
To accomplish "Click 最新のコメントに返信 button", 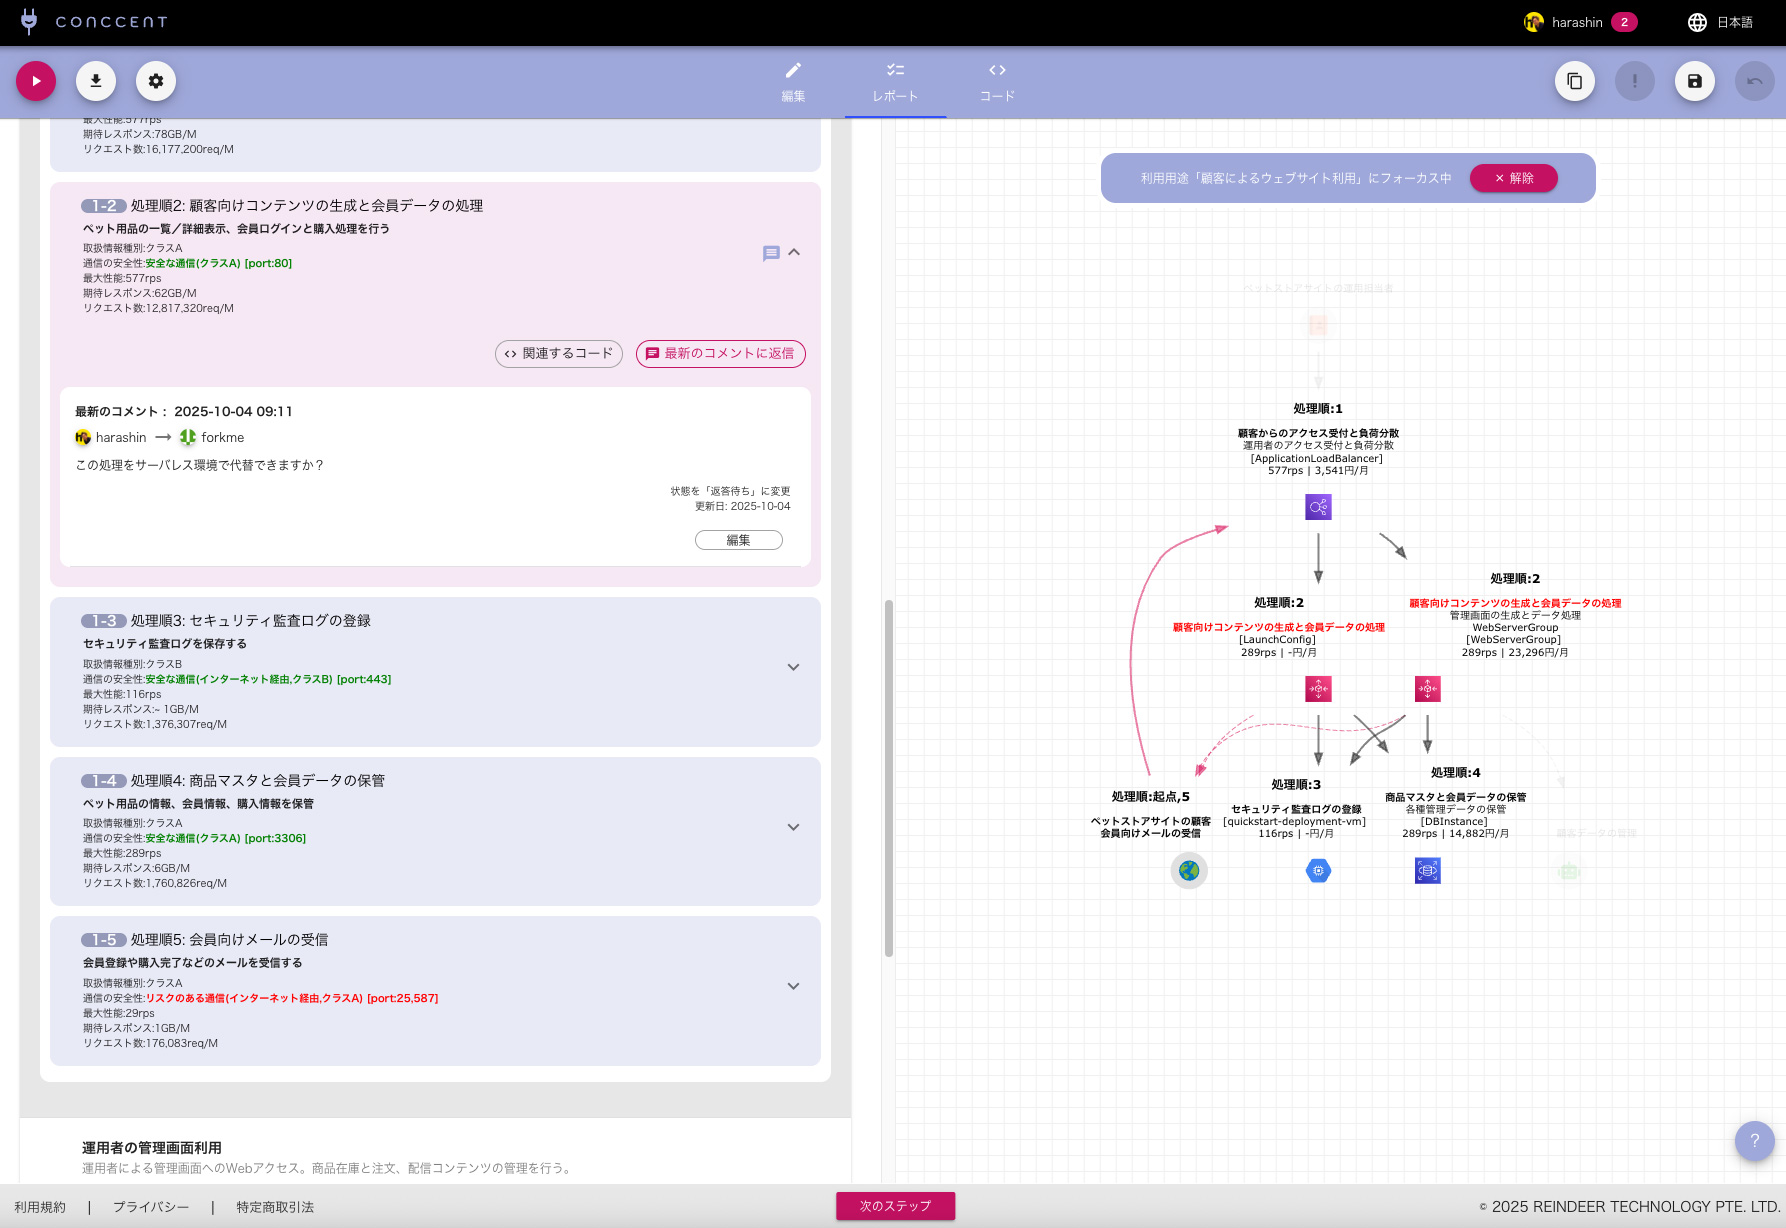I will [x=720, y=354].
